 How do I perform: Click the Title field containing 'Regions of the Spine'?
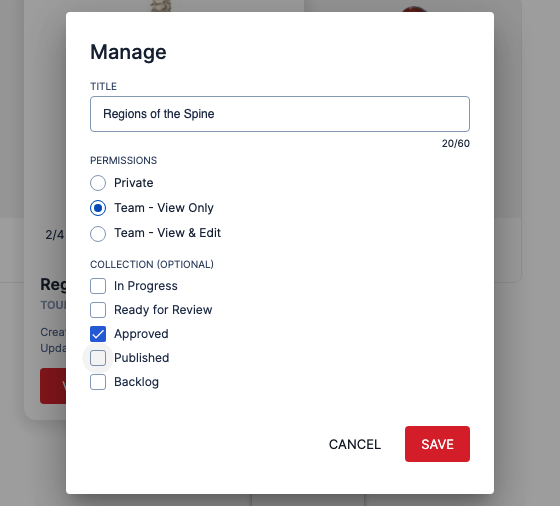280,114
